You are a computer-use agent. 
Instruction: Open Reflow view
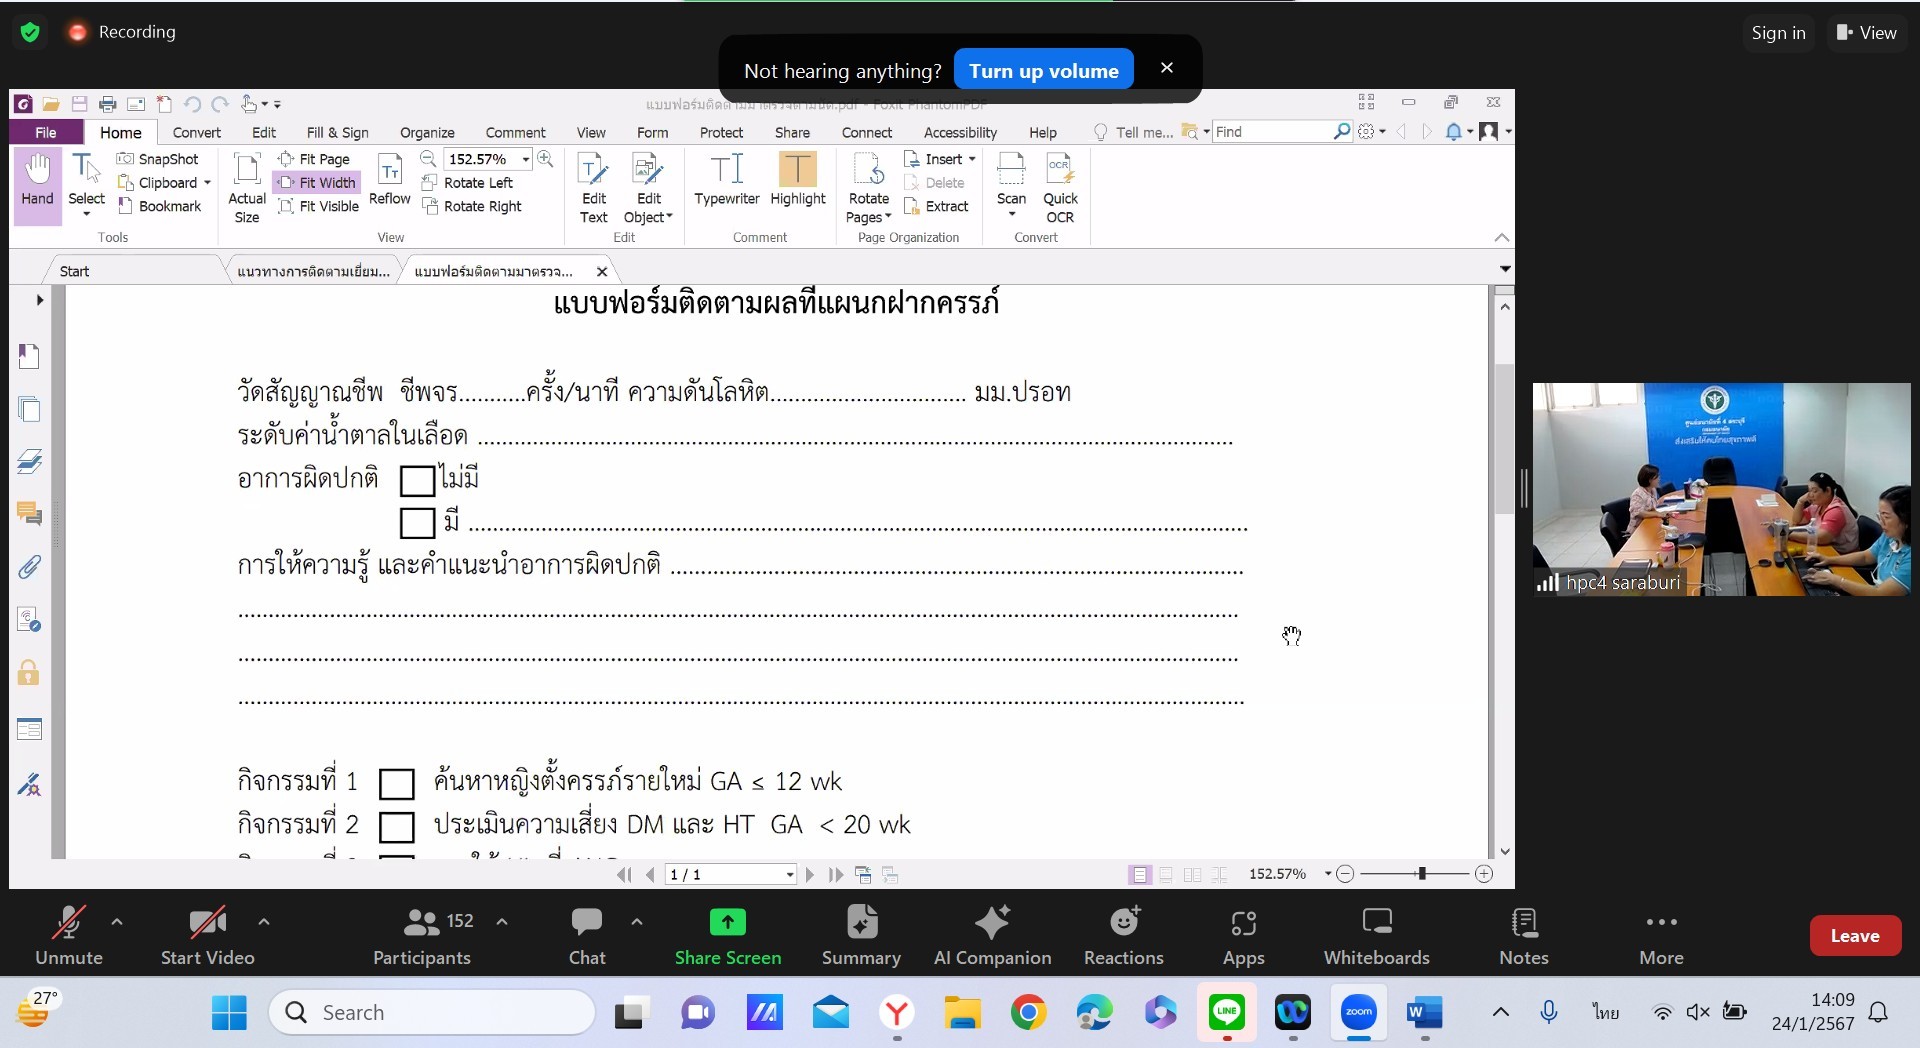coord(390,180)
